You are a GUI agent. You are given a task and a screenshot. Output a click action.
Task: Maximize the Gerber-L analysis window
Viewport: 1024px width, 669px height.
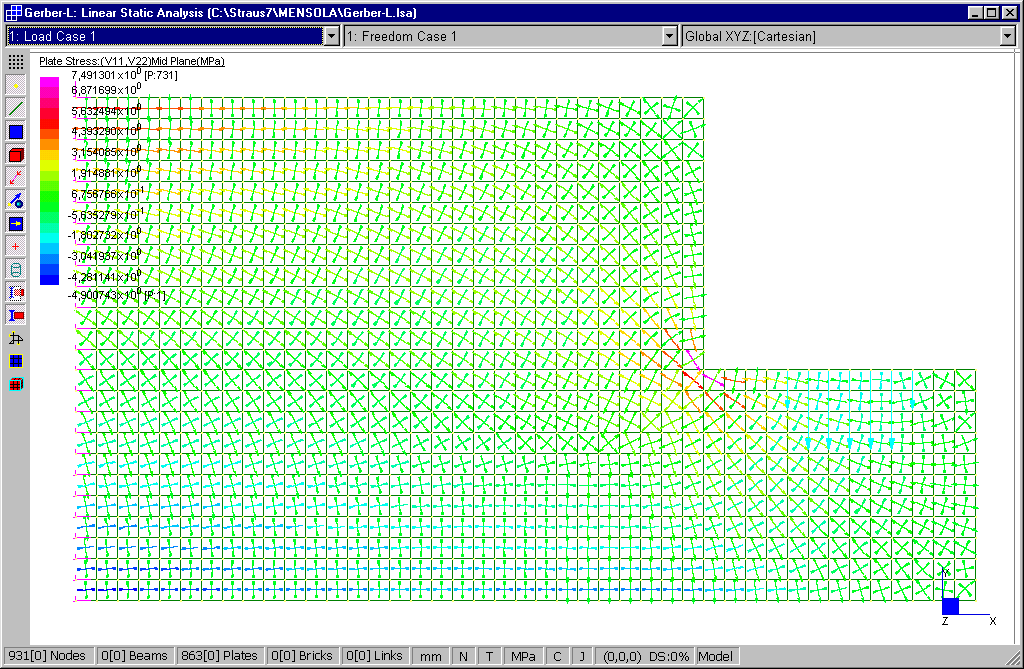991,12
